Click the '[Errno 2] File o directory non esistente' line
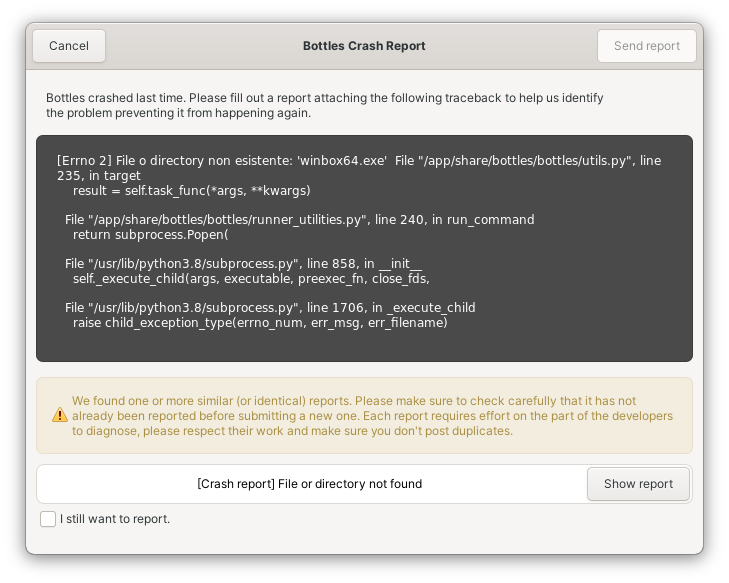 click(x=359, y=168)
